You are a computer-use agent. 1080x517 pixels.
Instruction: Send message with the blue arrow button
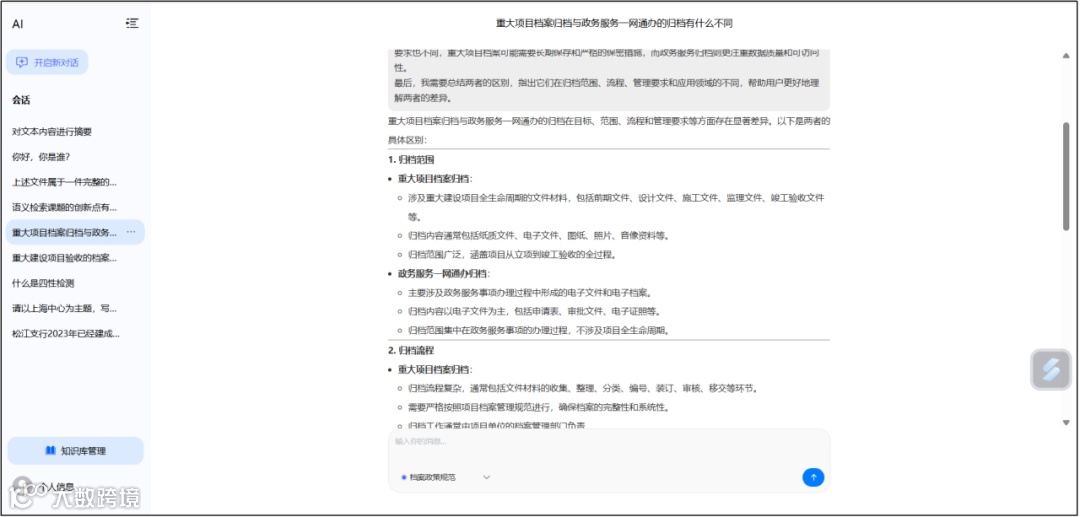pyautogui.click(x=813, y=477)
